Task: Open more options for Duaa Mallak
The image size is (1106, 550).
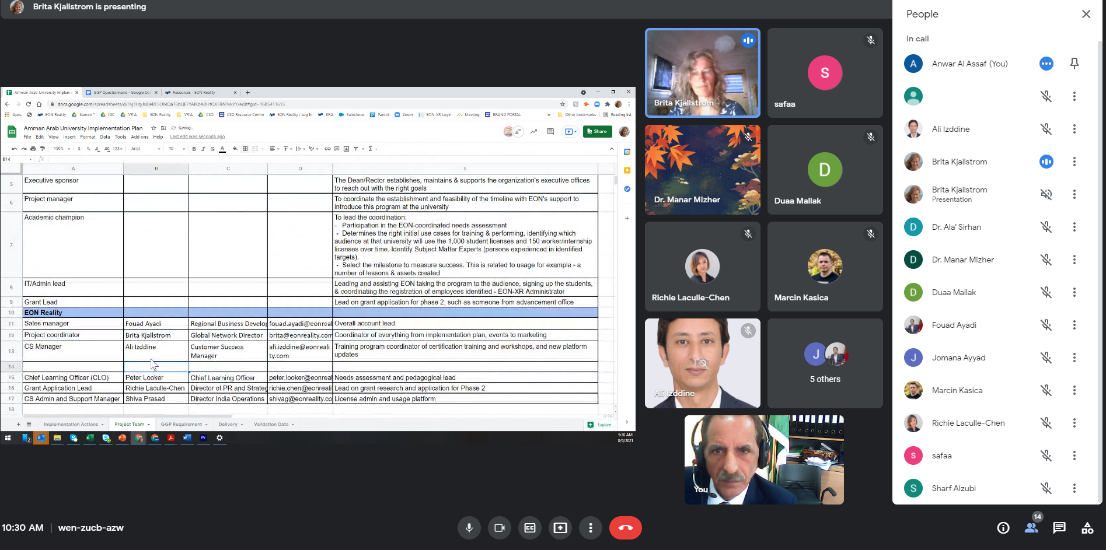Action: pyautogui.click(x=1074, y=292)
